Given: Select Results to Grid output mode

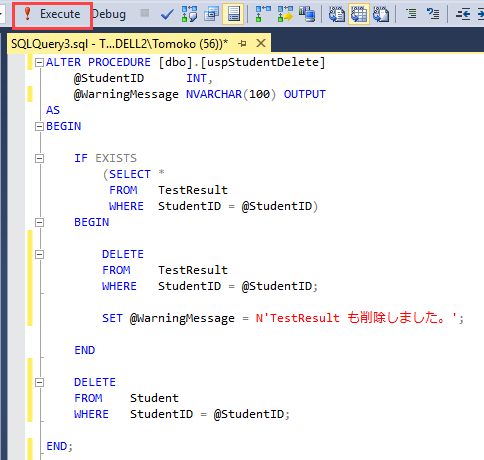Looking at the screenshot, I should 359,14.
